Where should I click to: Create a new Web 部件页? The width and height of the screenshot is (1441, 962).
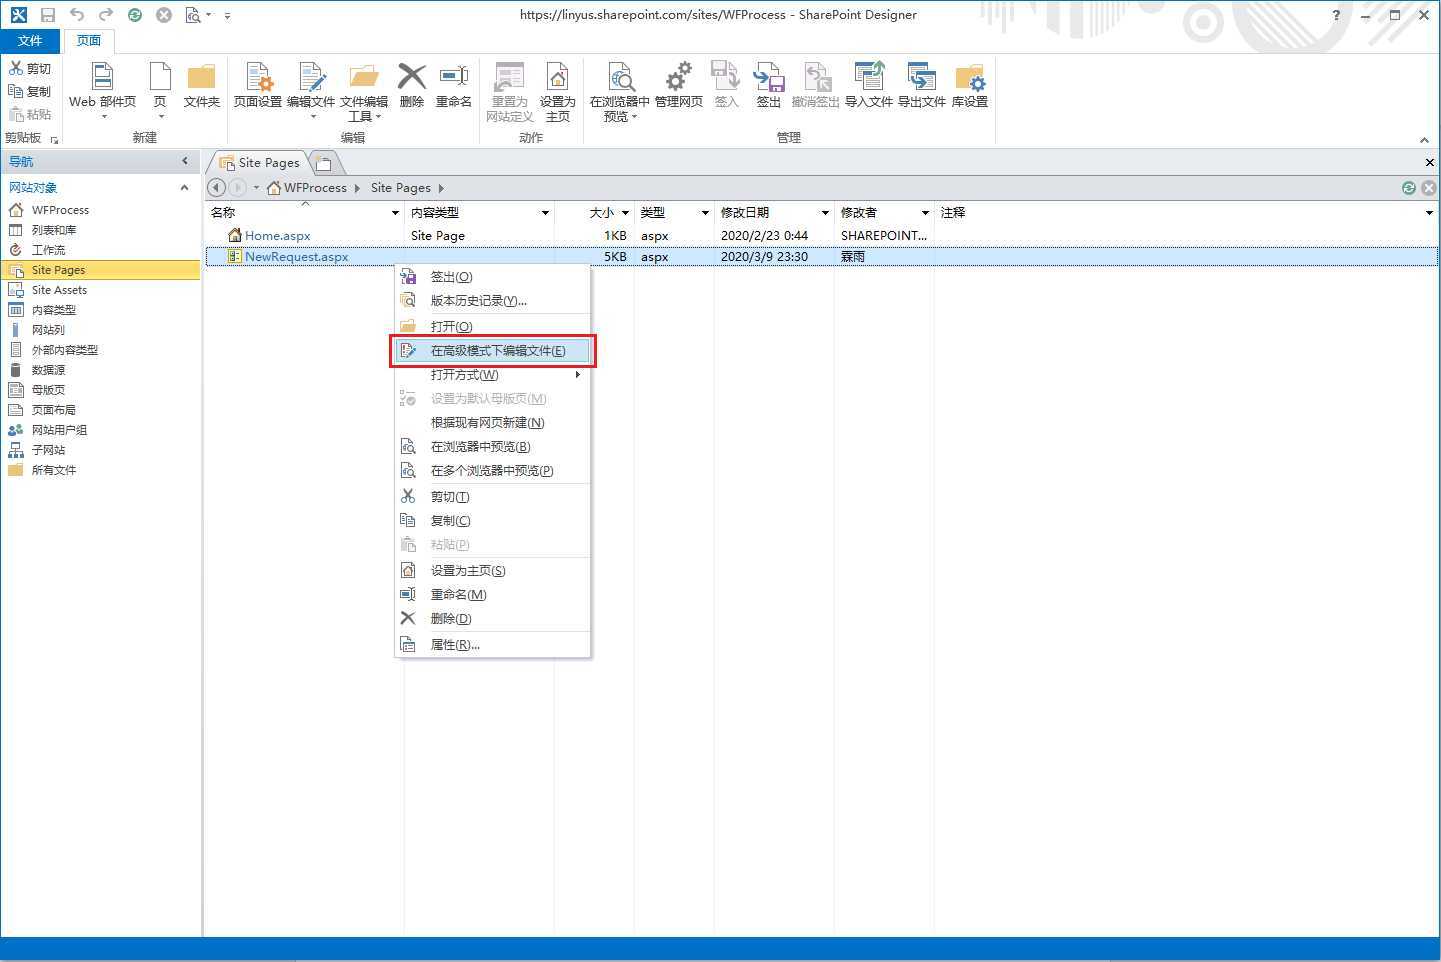coord(102,90)
